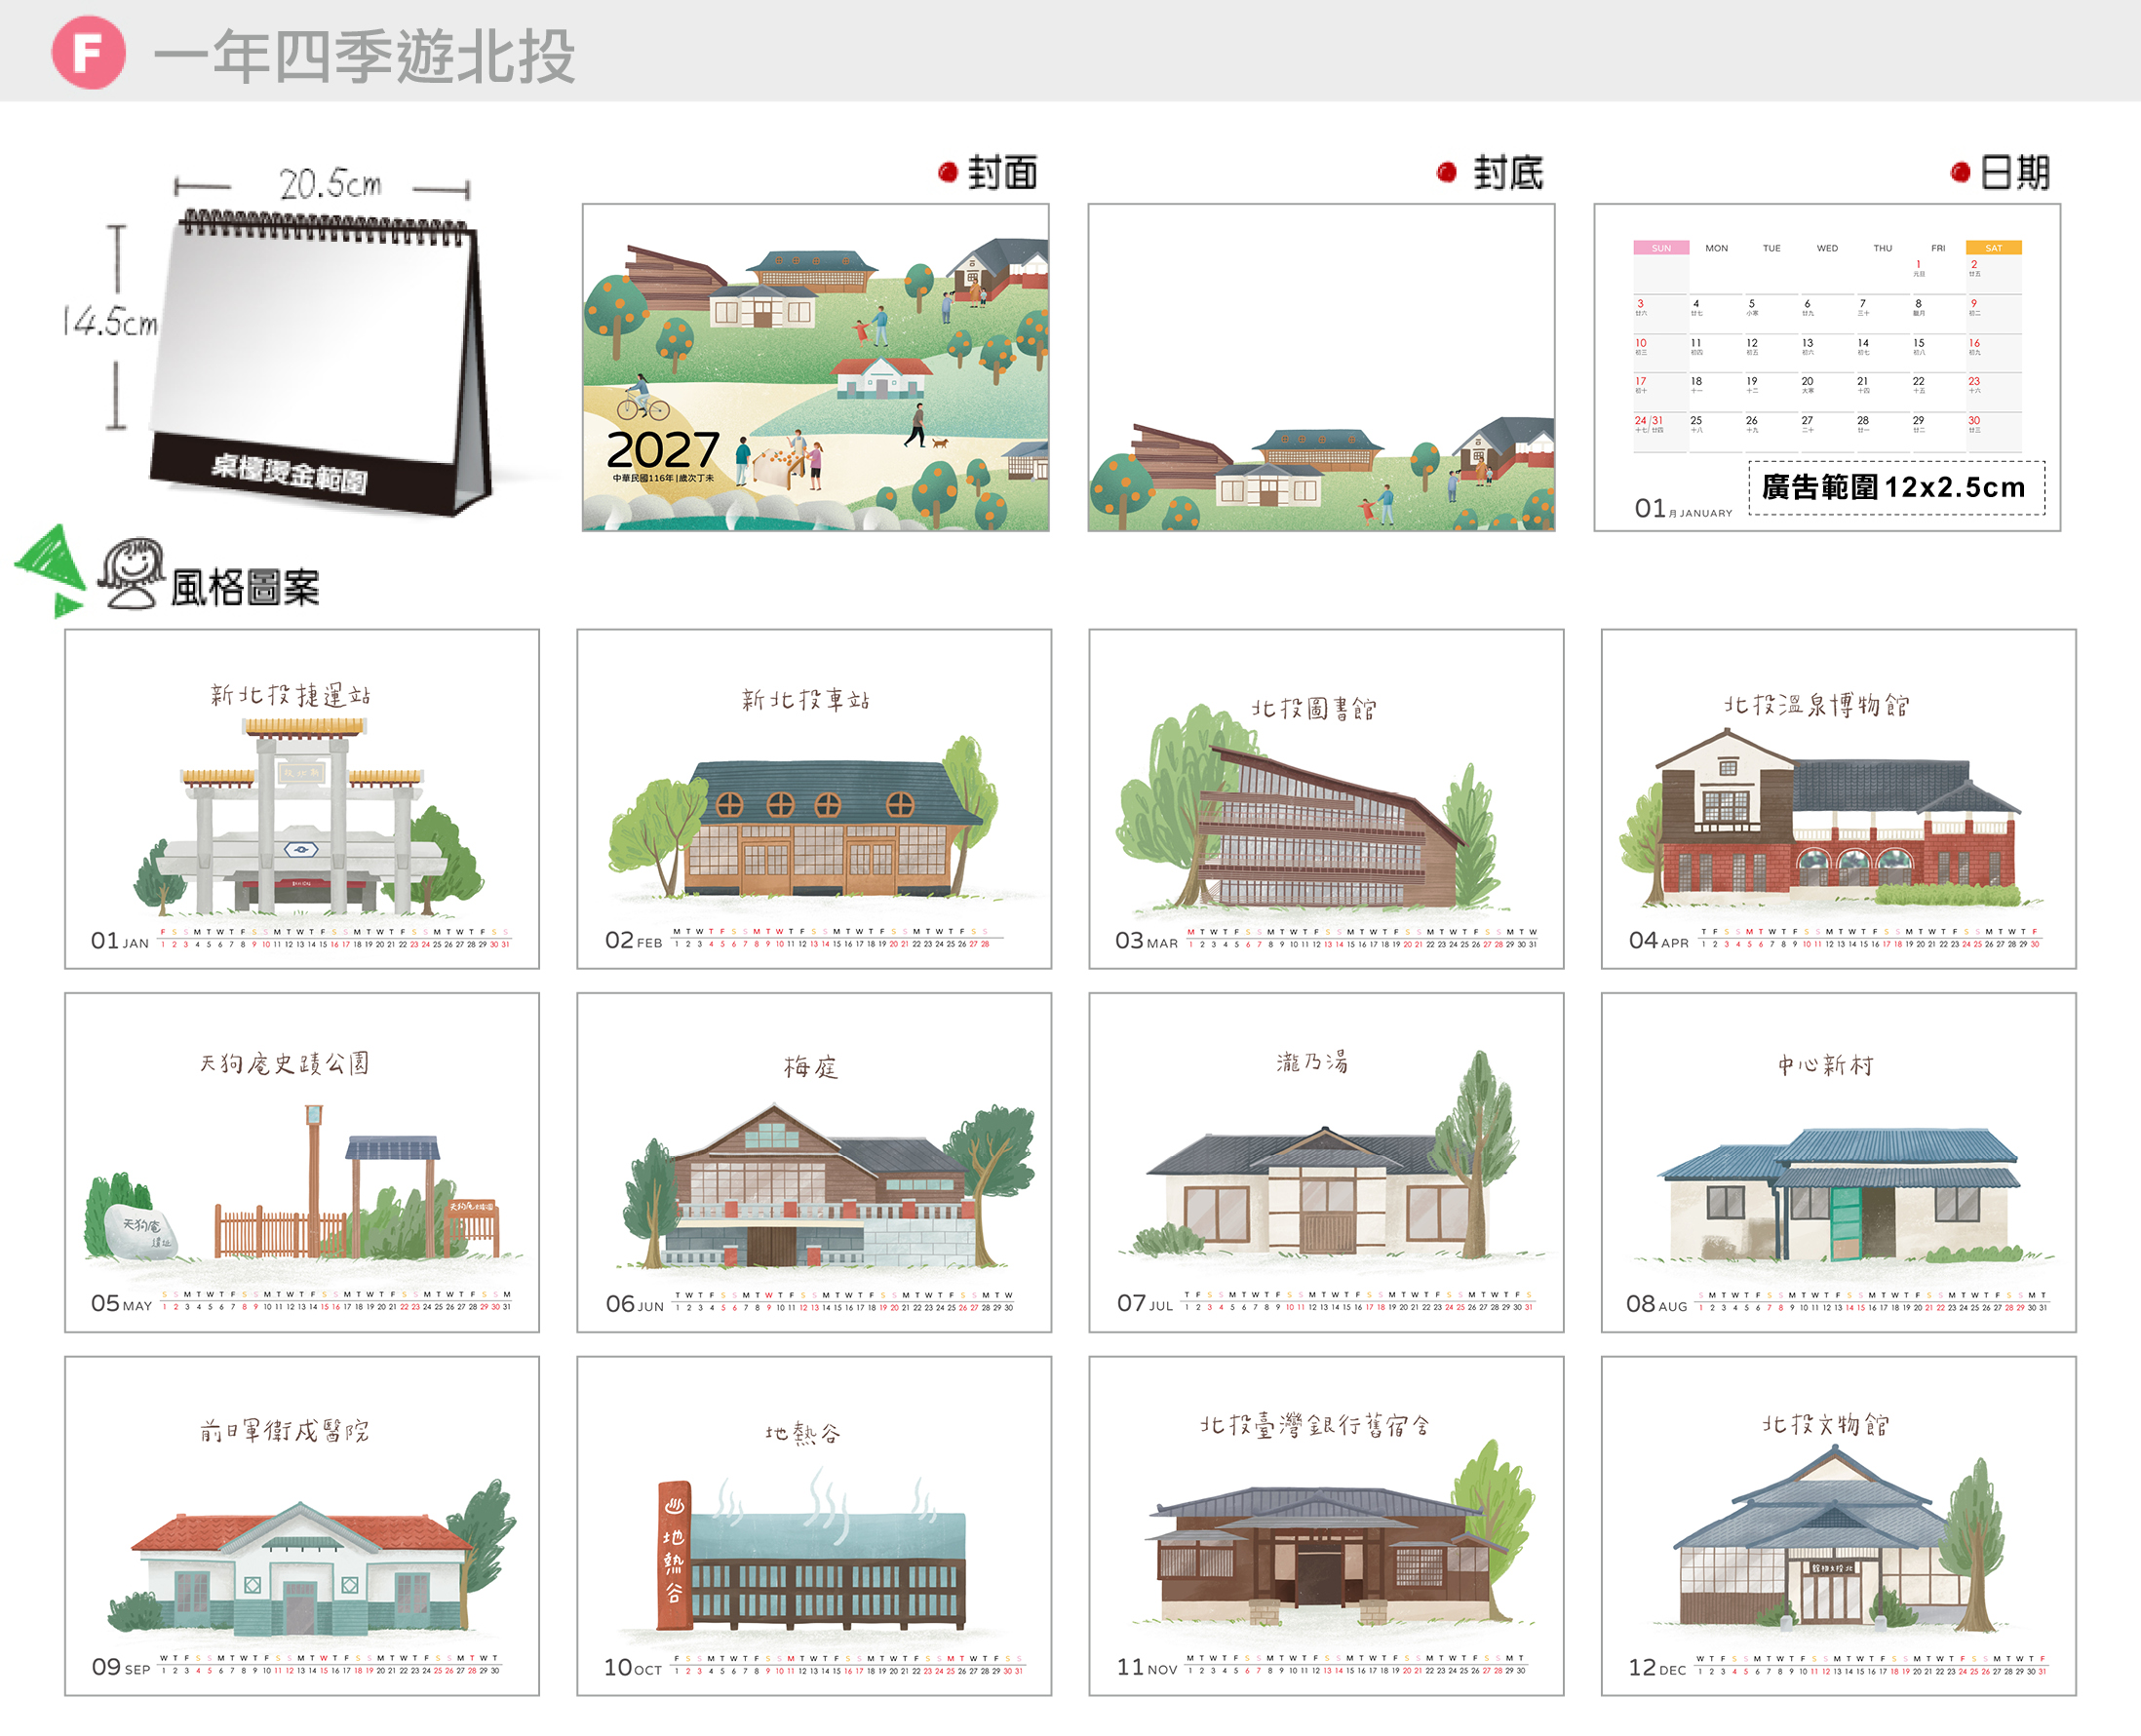Click the pink F circle badge
Viewport: 2141px width, 1736px height.
tap(88, 53)
